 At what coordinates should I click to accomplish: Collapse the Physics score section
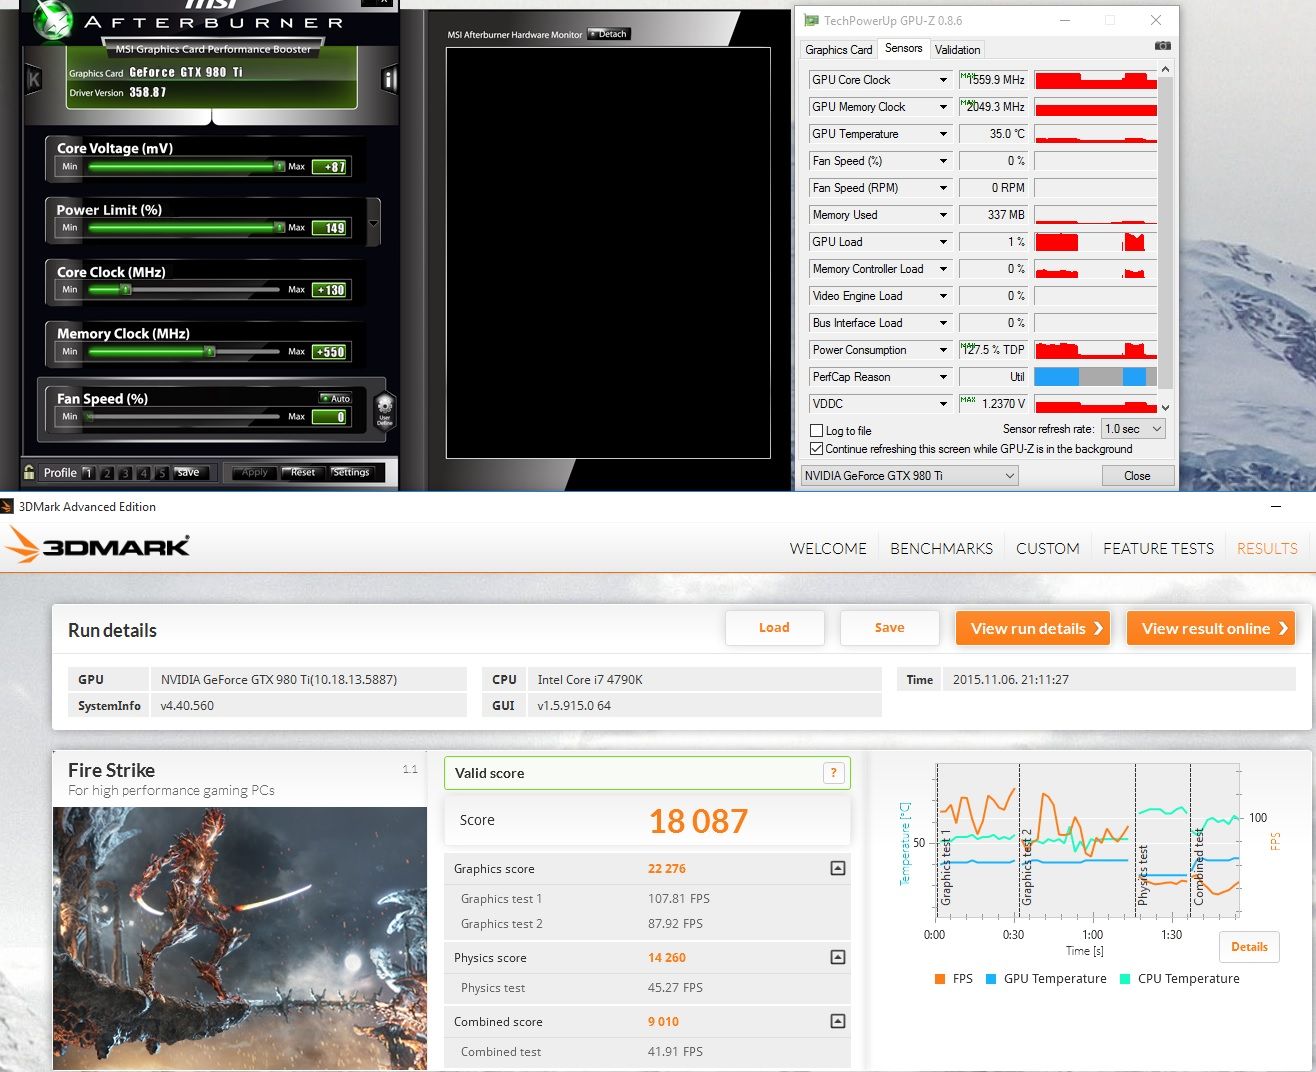pyautogui.click(x=838, y=957)
